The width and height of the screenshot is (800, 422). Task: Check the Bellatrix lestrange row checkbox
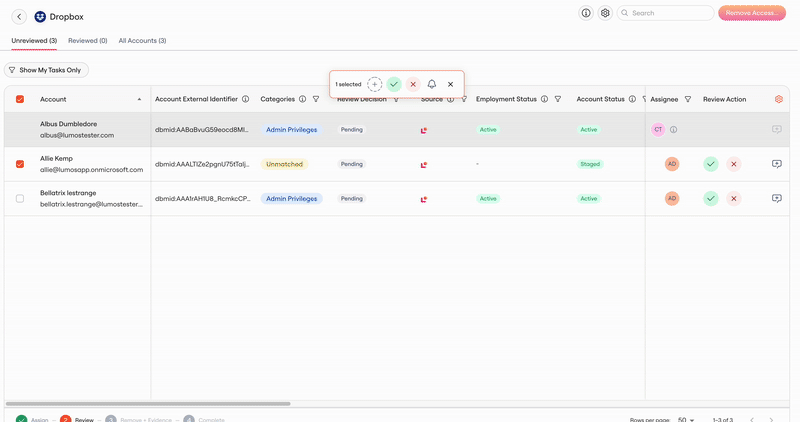20,198
